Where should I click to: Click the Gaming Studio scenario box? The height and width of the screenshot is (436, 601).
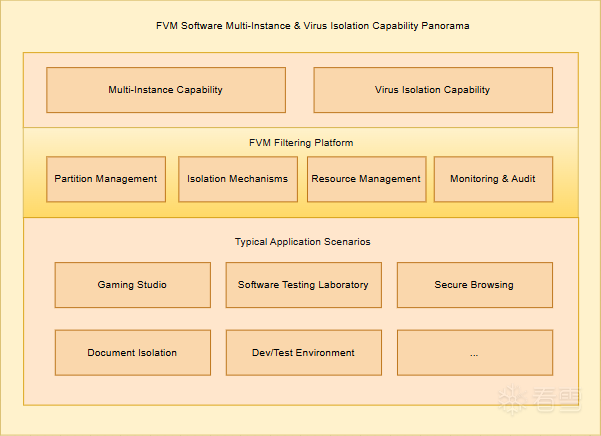pyautogui.click(x=132, y=285)
